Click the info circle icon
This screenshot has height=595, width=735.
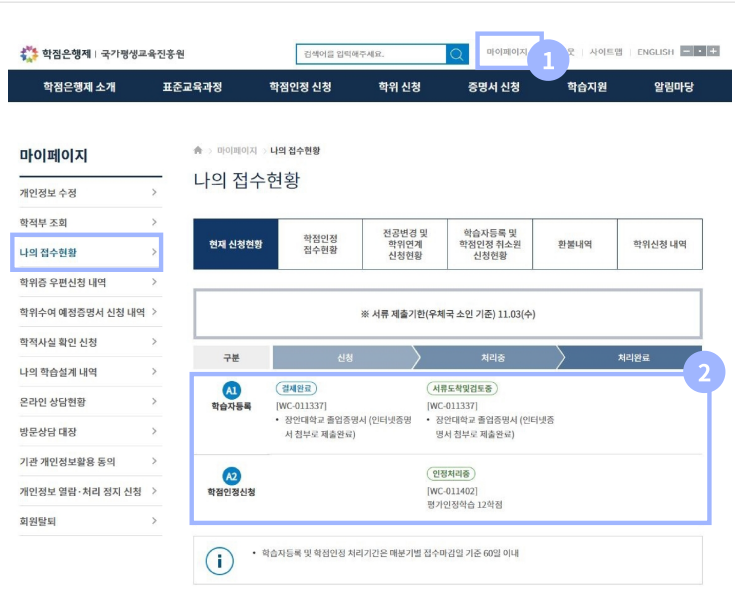coord(219,561)
